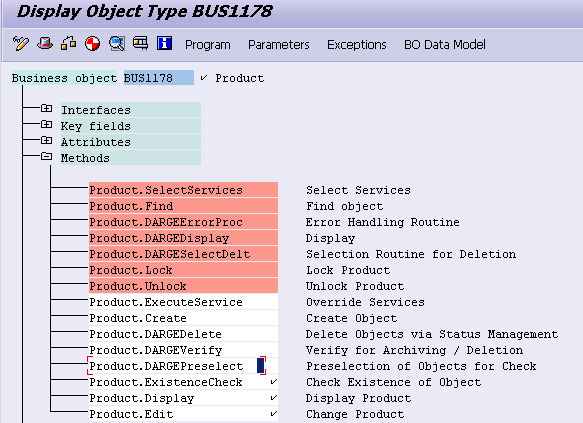
Task: Select the Interfaces tree label
Action: point(131,110)
